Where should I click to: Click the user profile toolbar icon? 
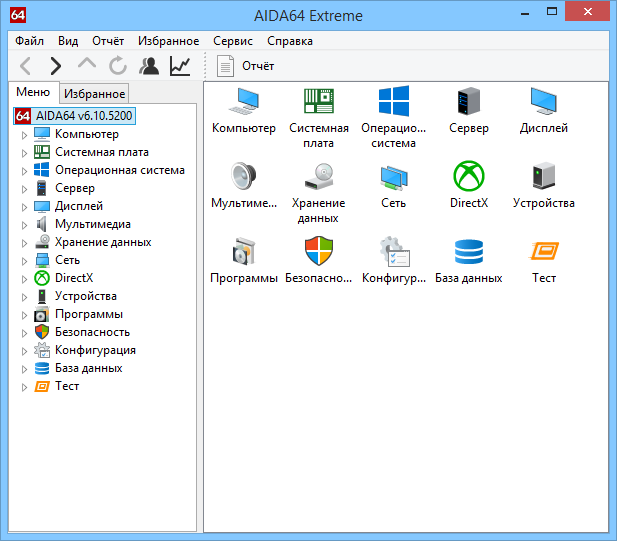point(149,66)
